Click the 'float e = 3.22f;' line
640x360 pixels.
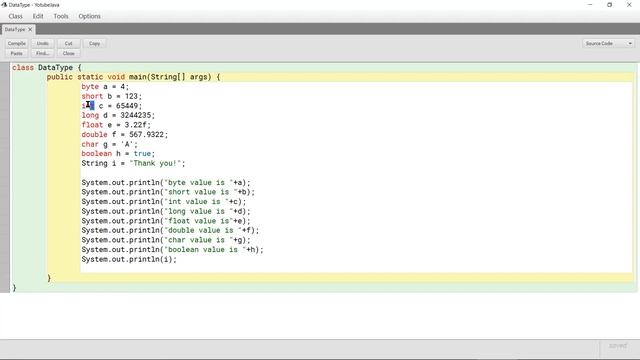(116, 125)
